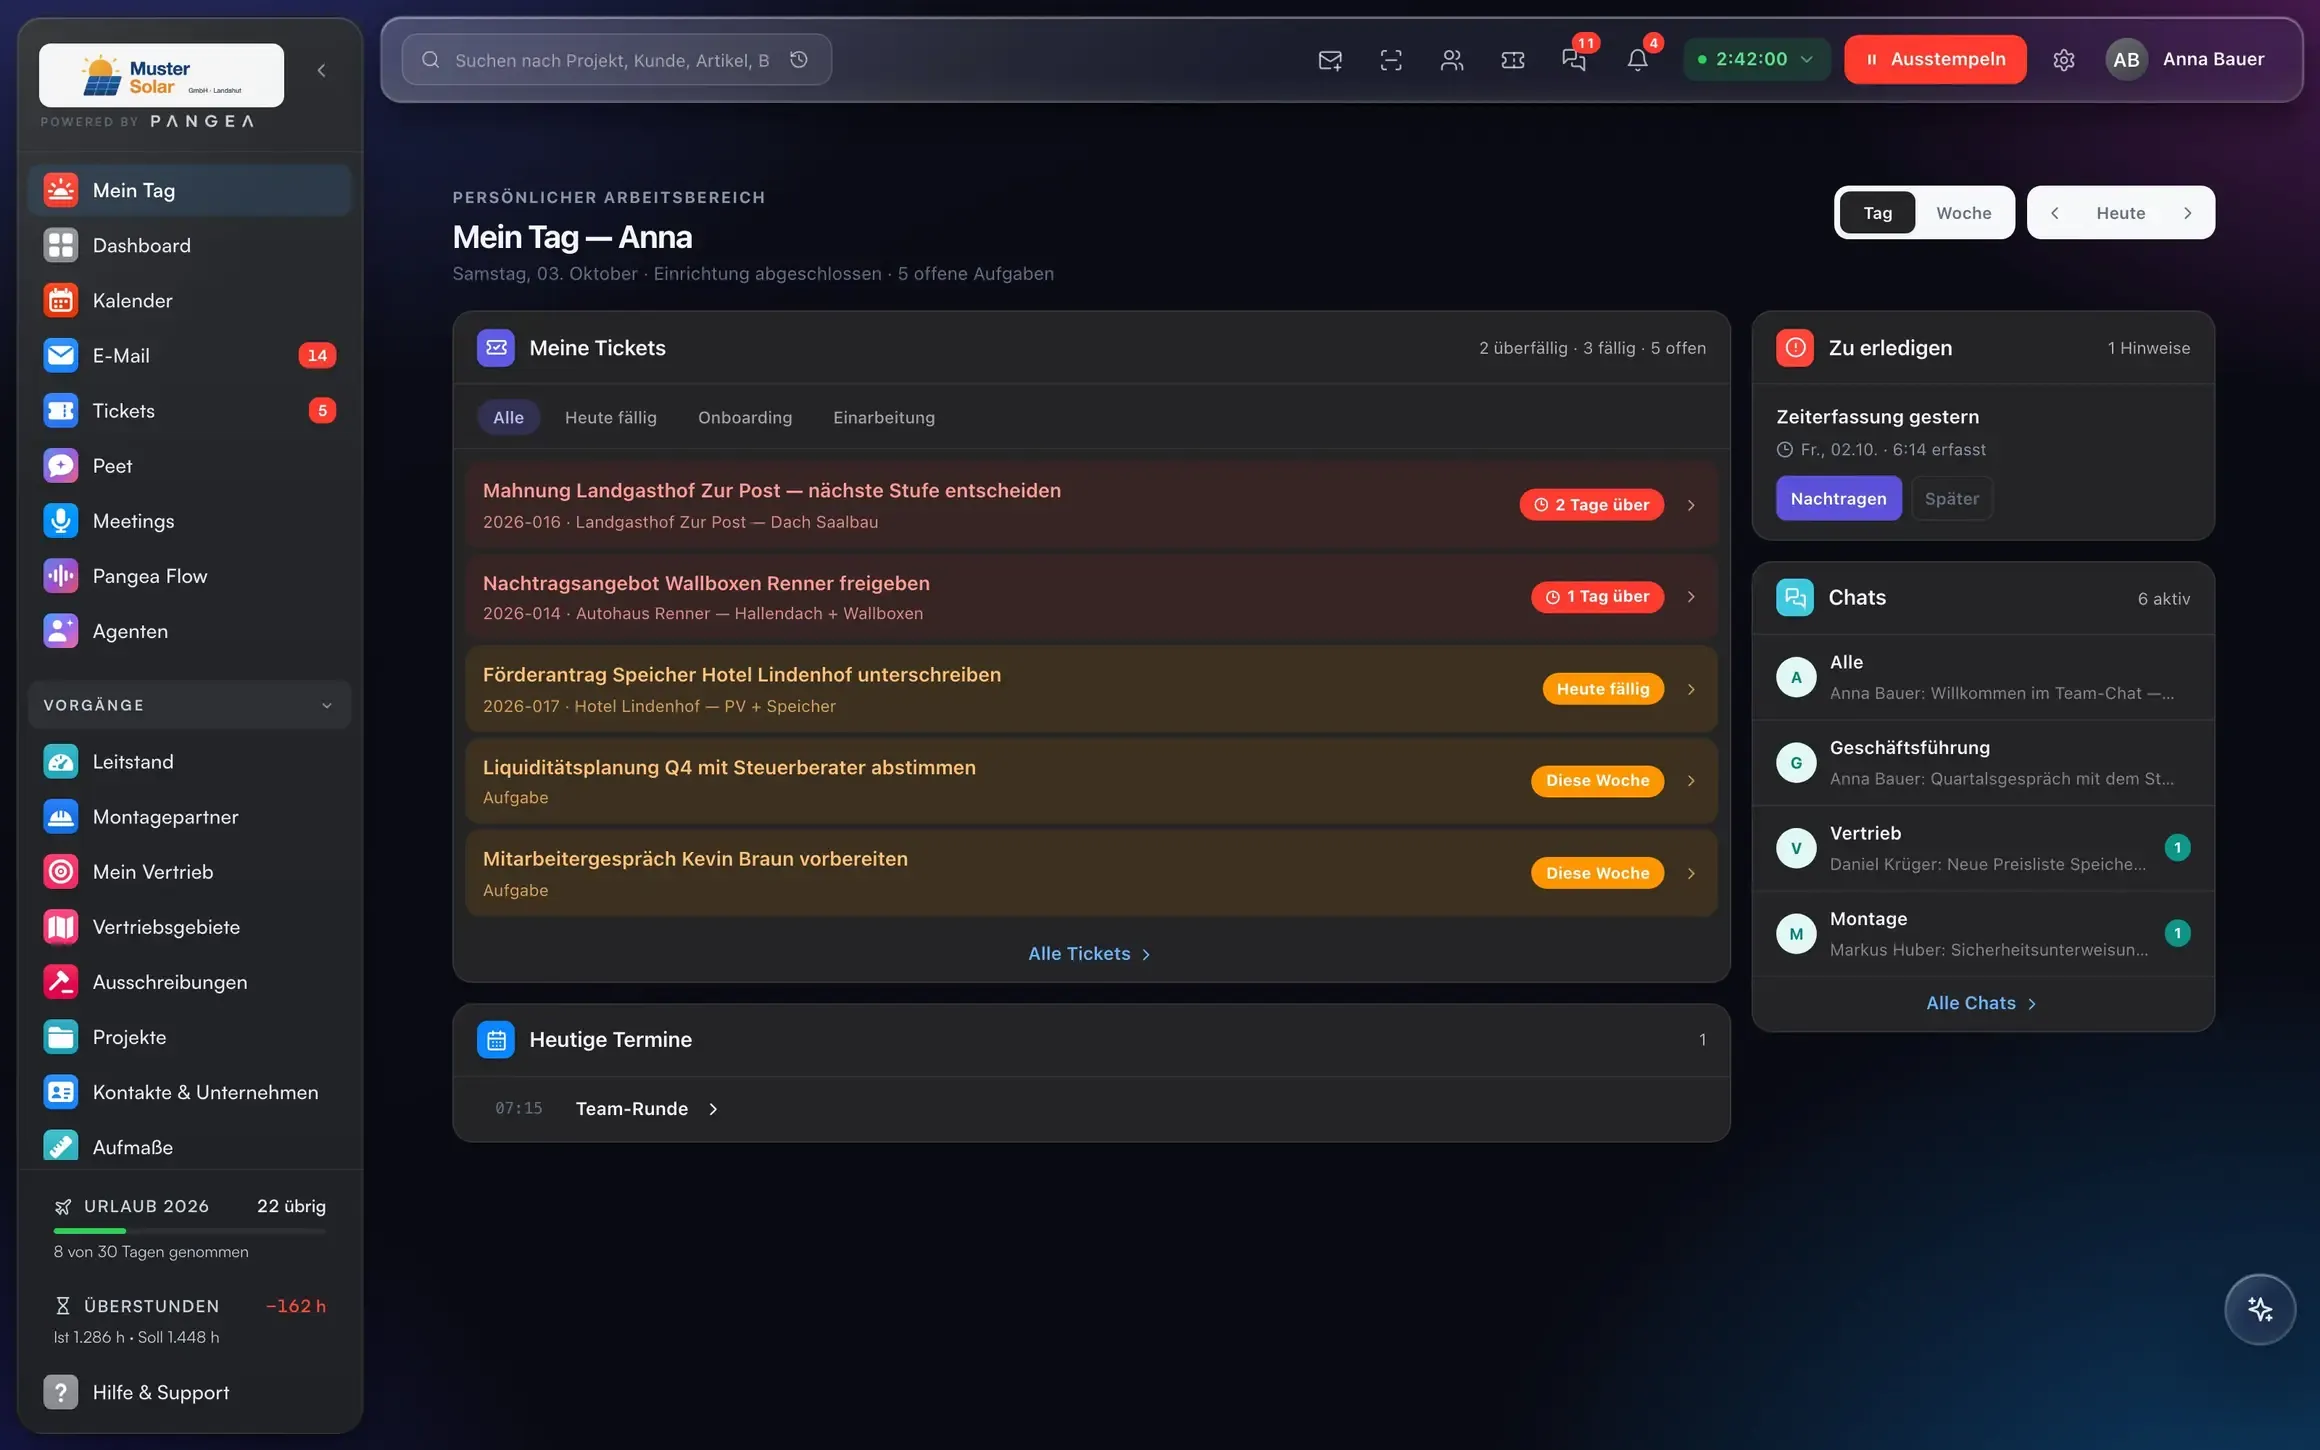Open Leitstand in the sidebar

(190, 762)
